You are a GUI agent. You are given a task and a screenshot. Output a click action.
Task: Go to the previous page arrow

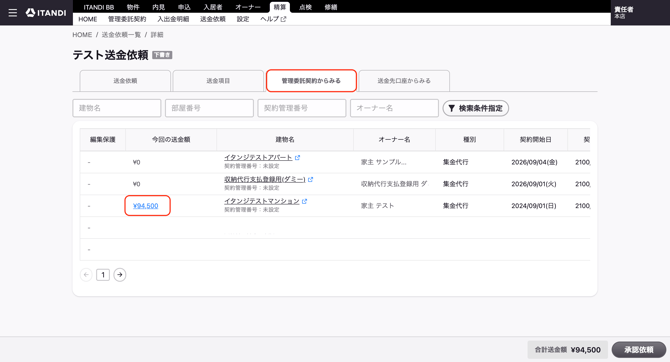pyautogui.click(x=86, y=275)
